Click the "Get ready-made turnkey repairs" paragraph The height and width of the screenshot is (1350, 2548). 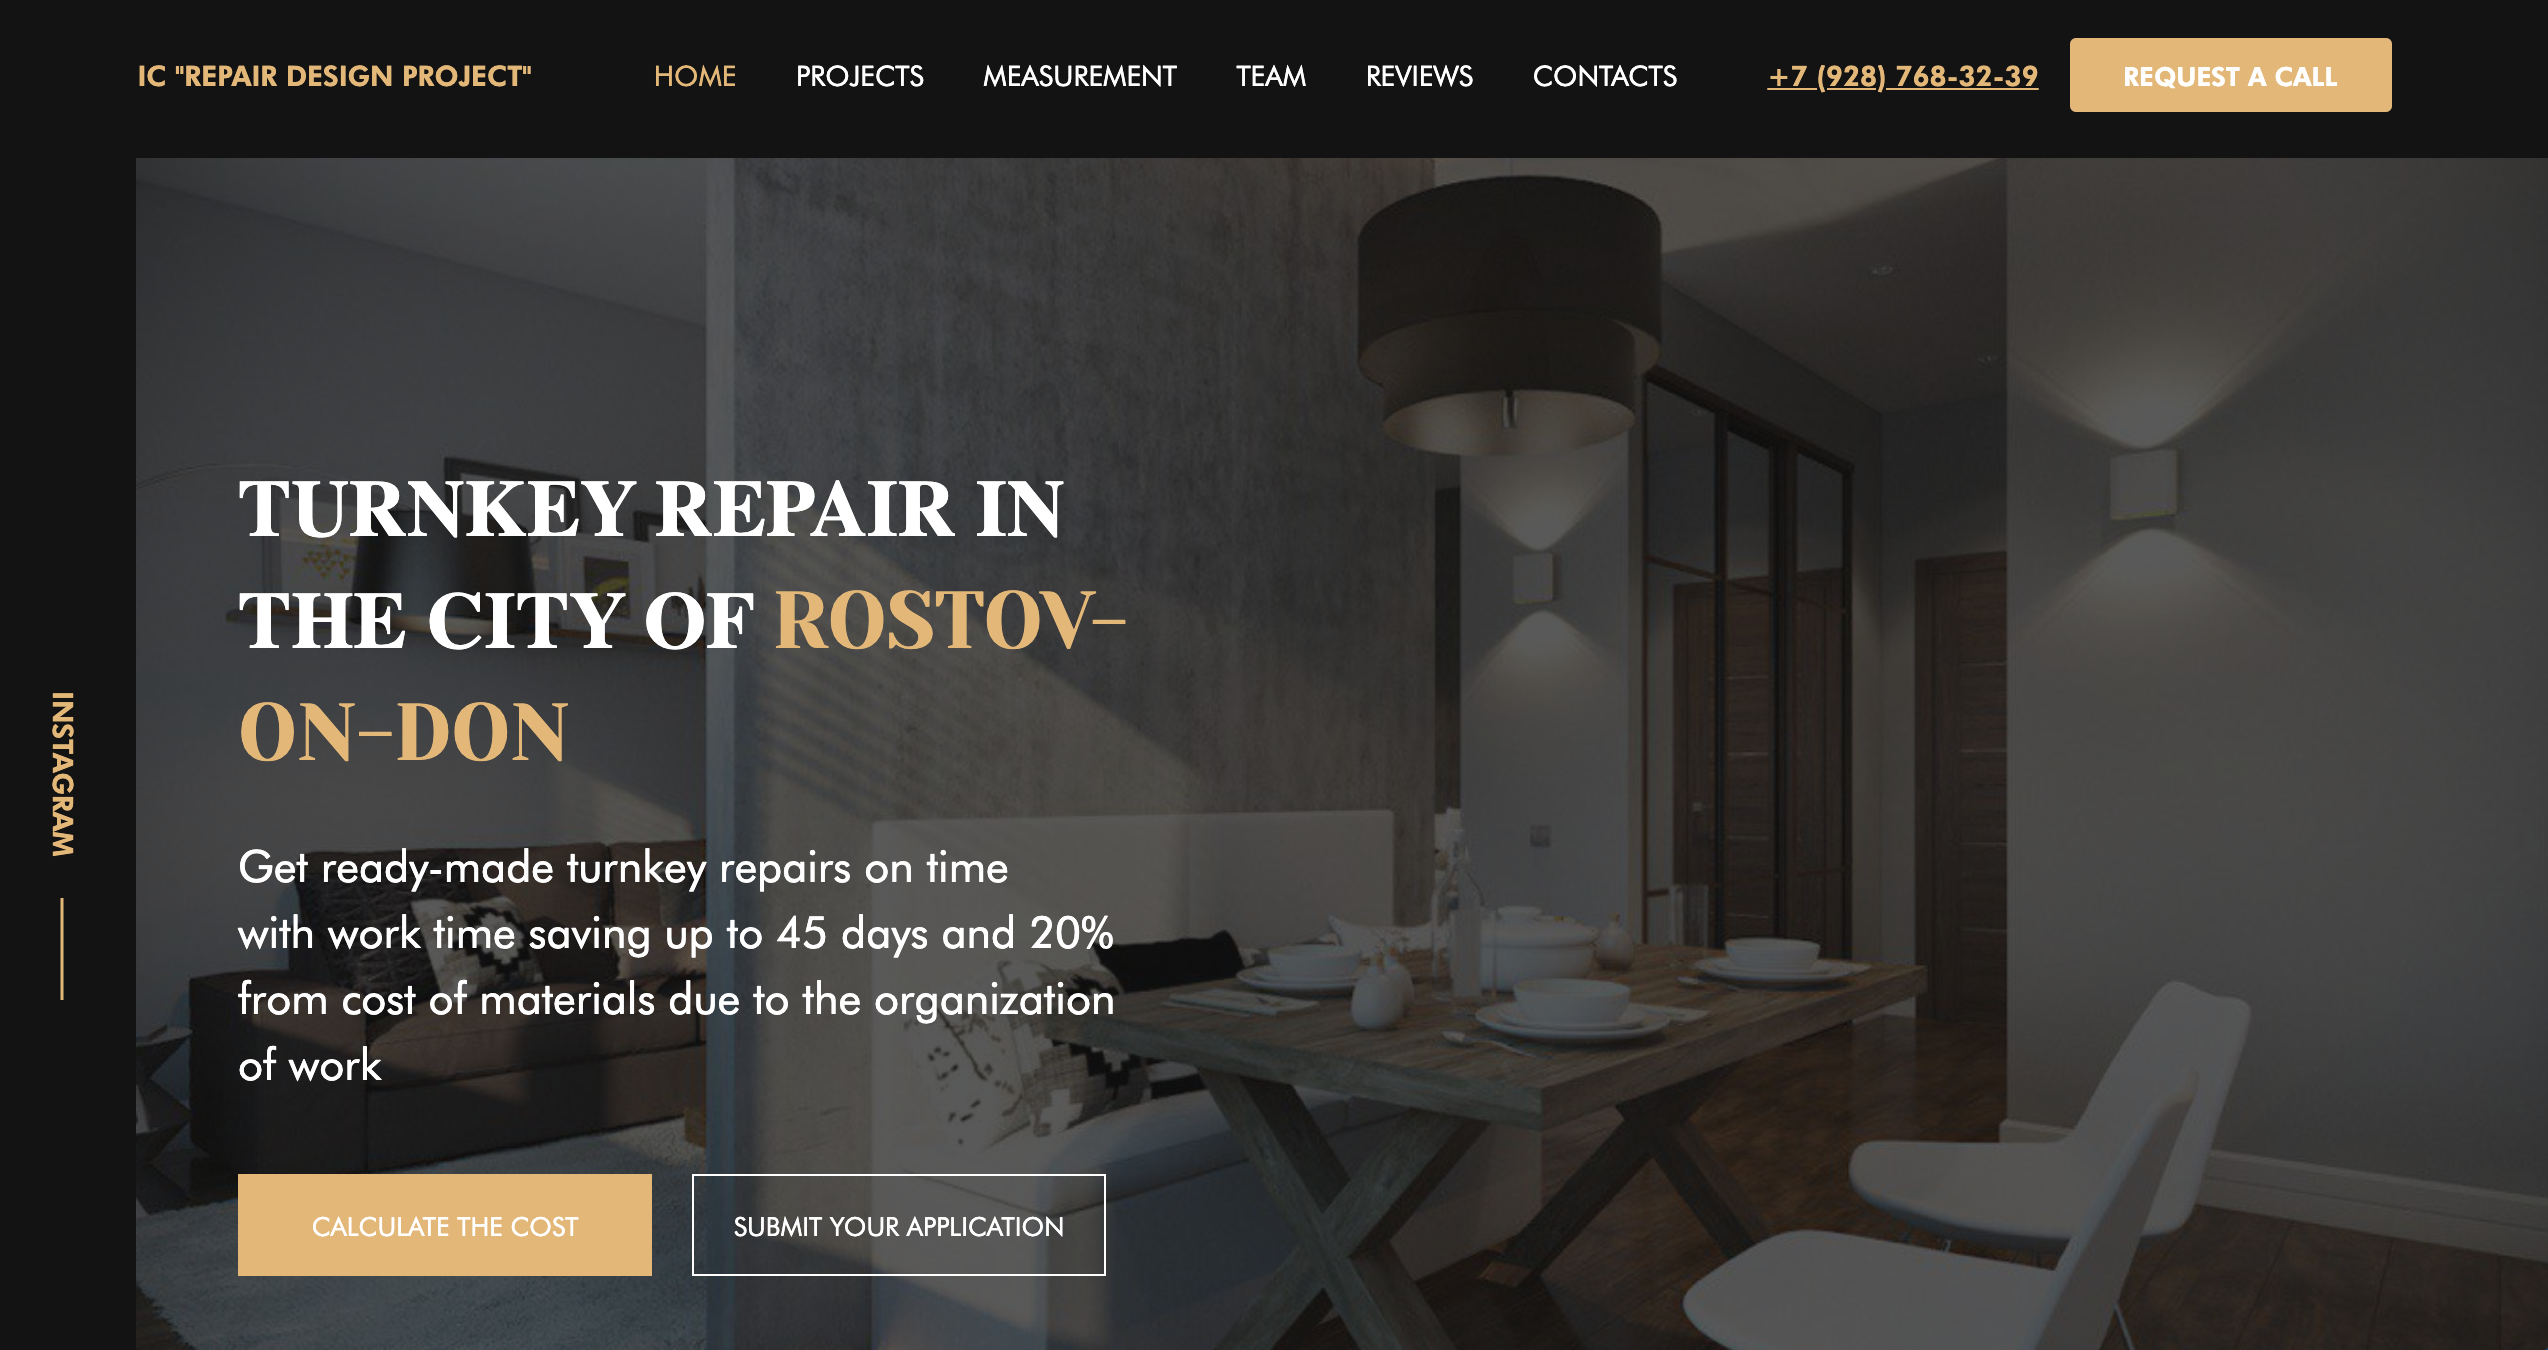(x=676, y=966)
